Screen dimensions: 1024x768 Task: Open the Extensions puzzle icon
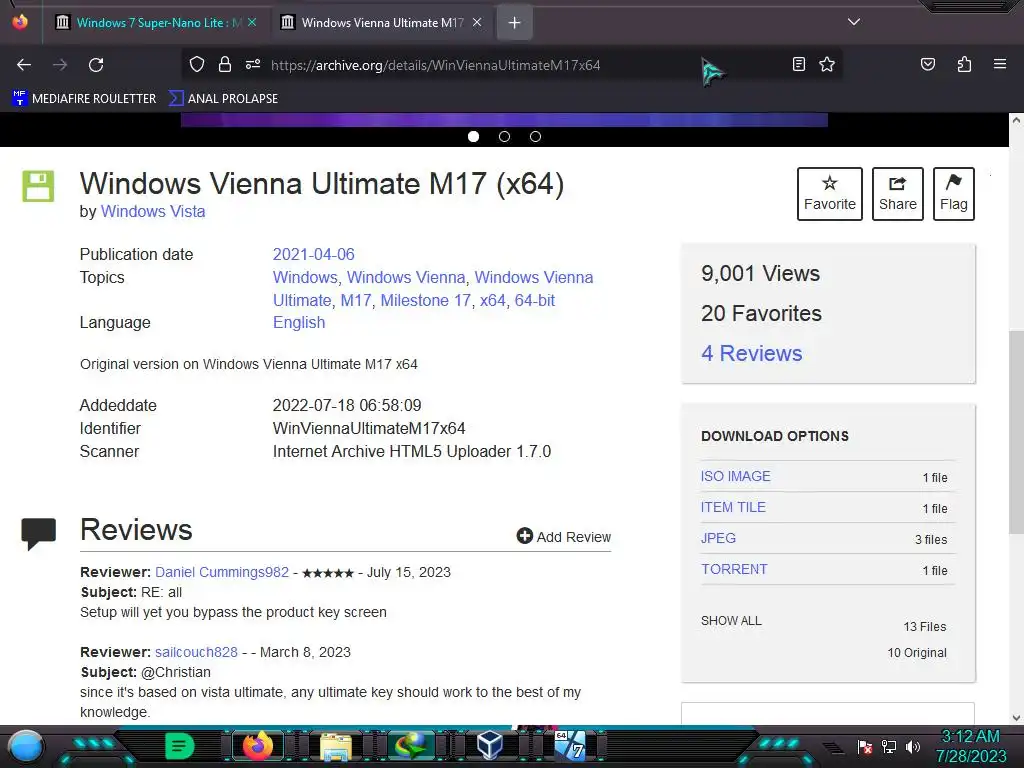tap(964, 64)
